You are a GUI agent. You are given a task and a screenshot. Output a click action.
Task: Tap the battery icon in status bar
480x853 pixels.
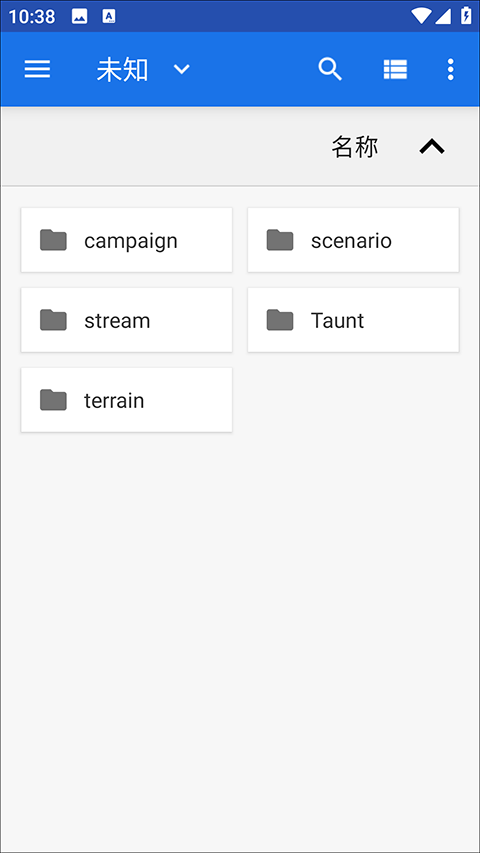click(466, 15)
